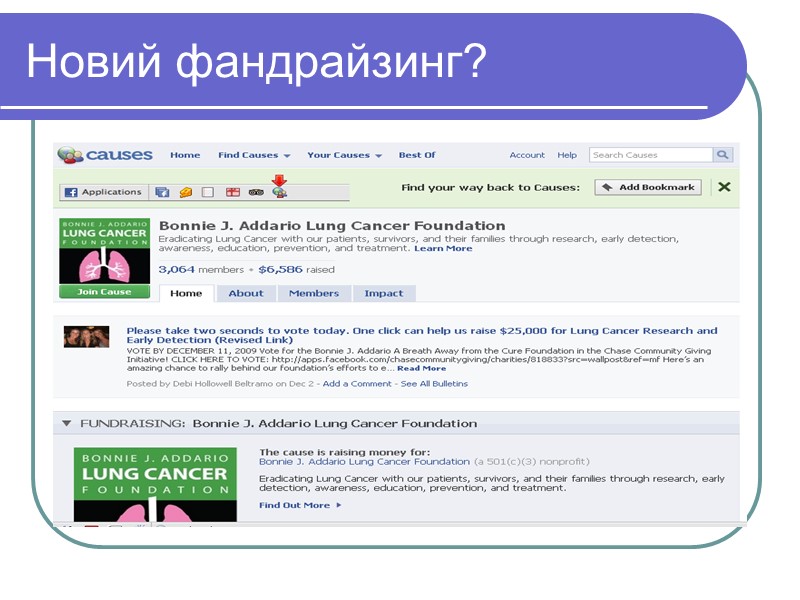Click the Causes logo

click(x=105, y=155)
